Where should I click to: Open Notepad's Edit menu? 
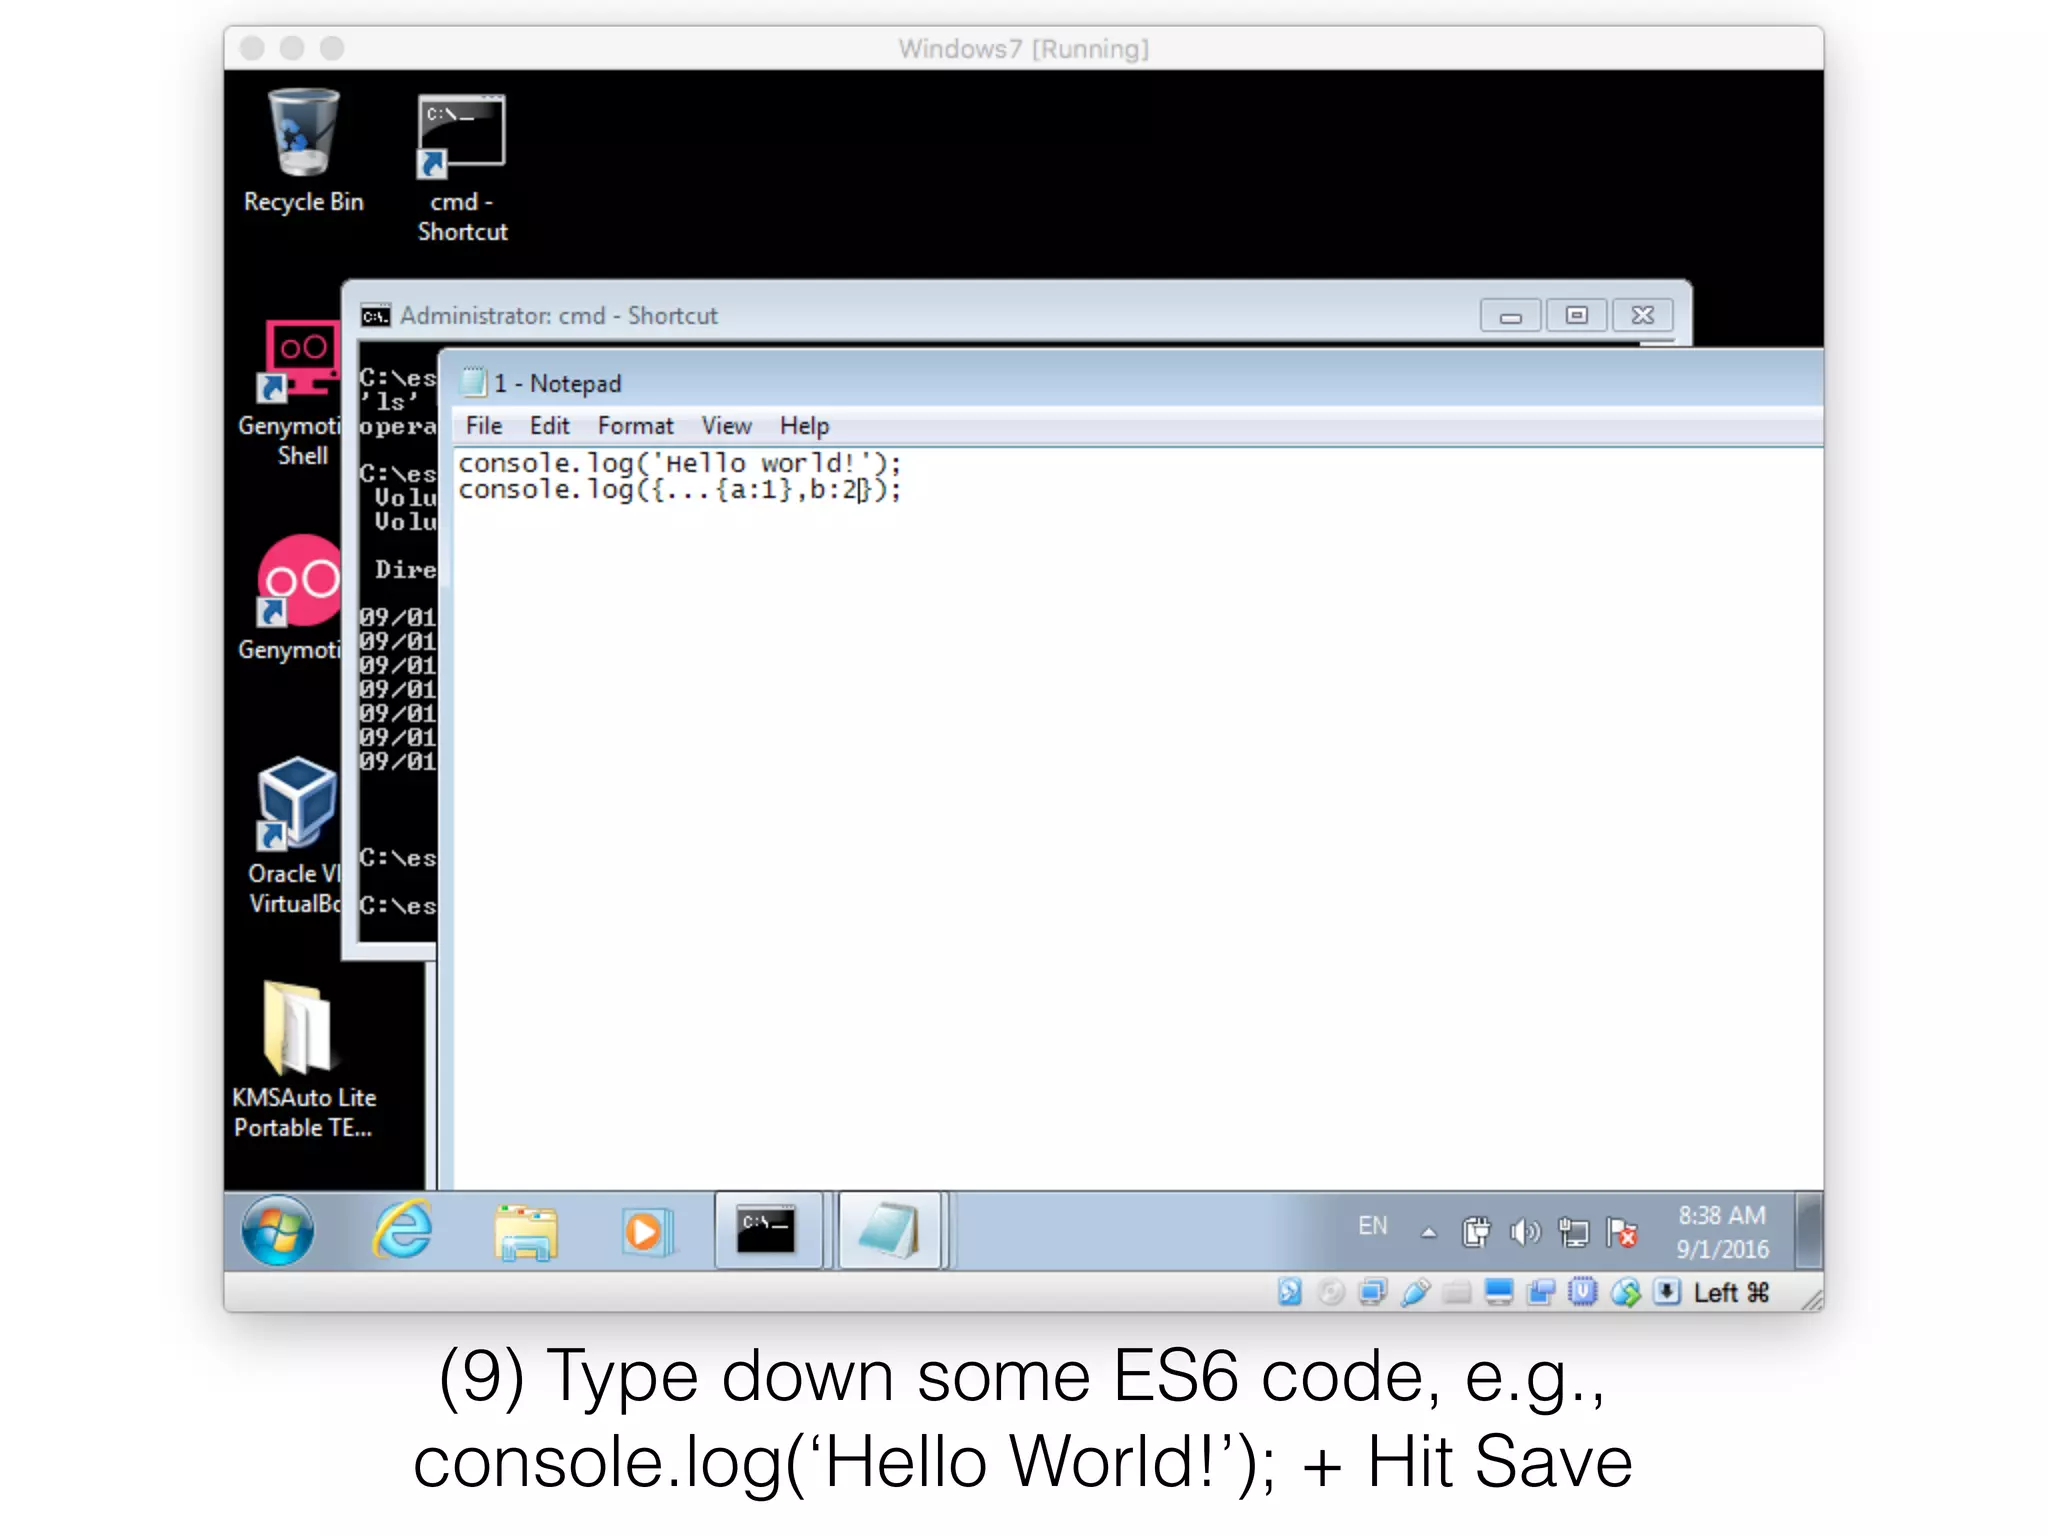pyautogui.click(x=549, y=426)
